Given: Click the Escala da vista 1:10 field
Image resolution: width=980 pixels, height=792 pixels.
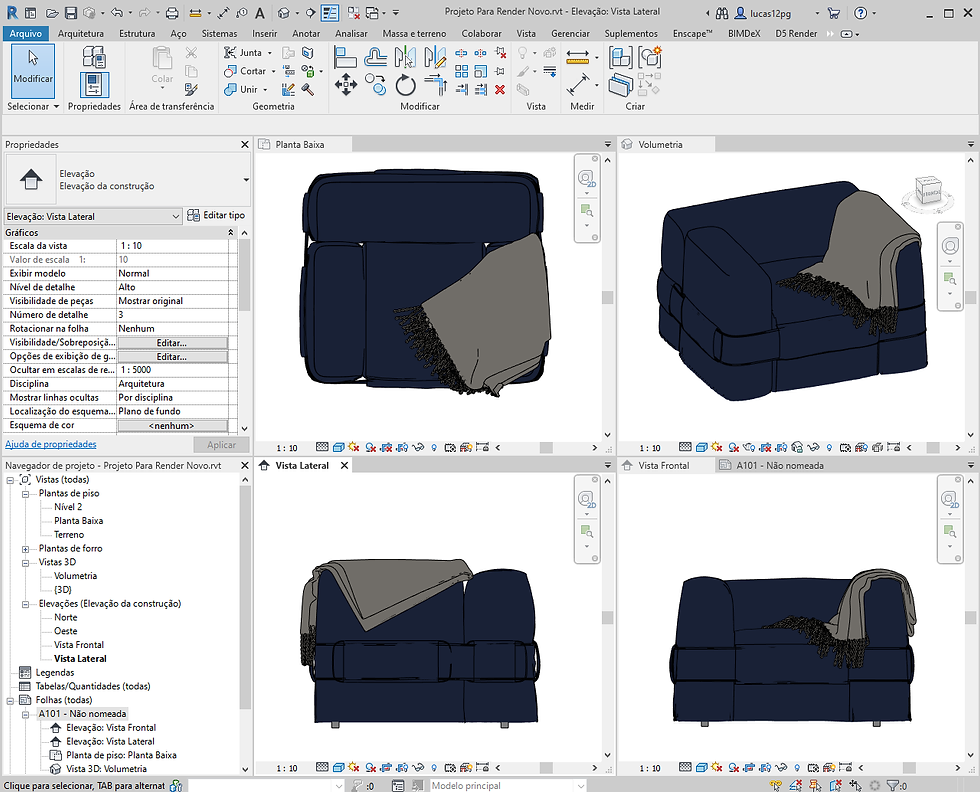Looking at the screenshot, I should [x=172, y=246].
